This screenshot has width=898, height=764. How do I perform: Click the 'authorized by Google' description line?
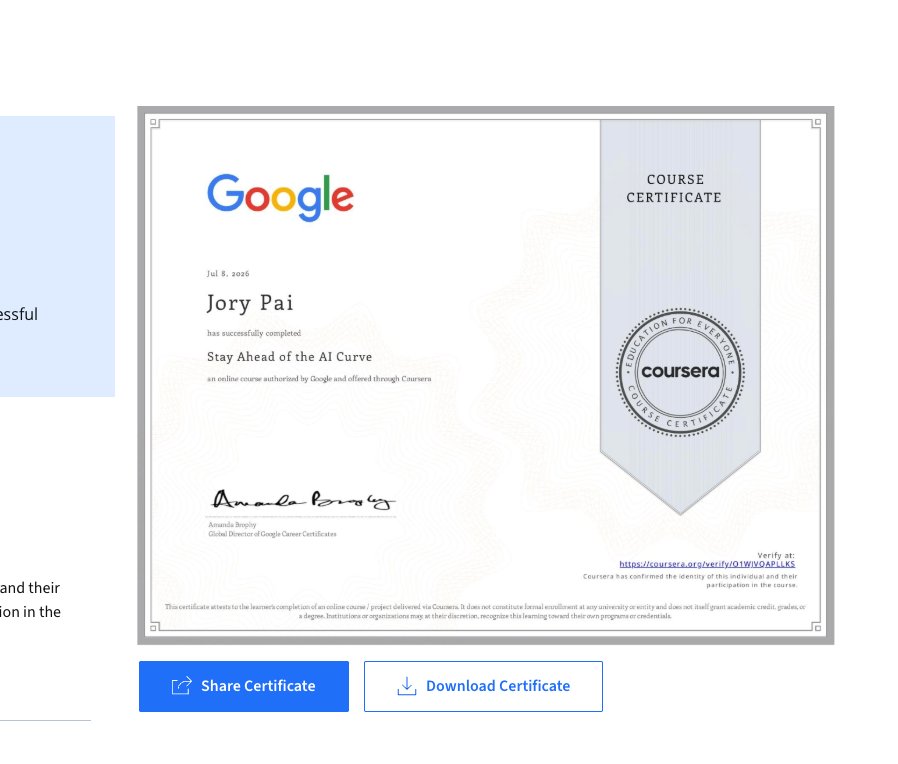[319, 379]
